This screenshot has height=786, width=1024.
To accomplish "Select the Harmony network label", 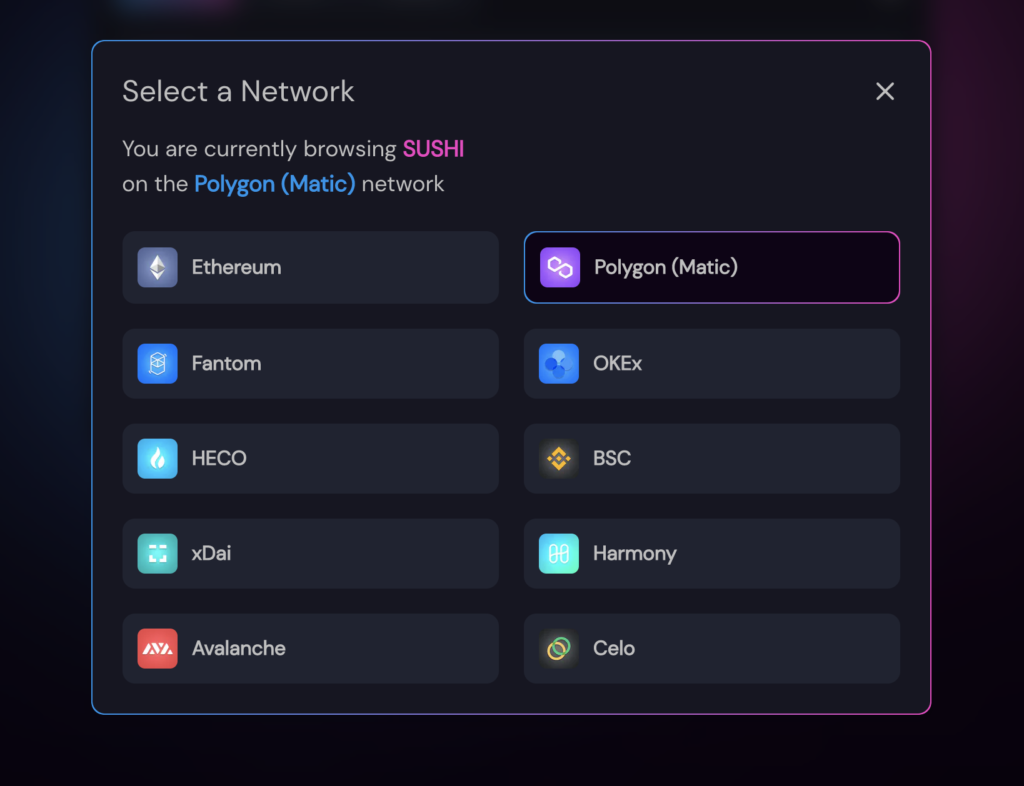I will point(635,554).
